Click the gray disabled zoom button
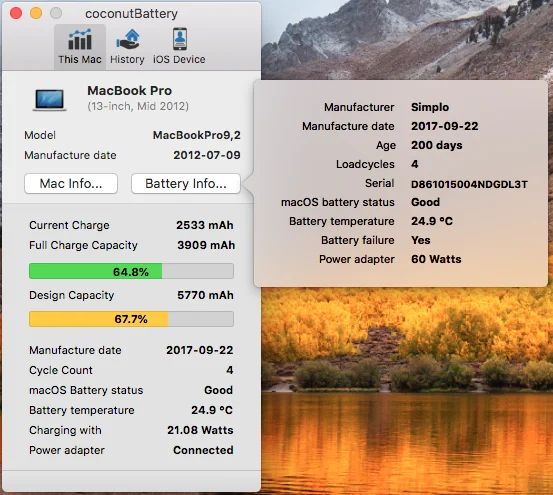The image size is (553, 495). pos(56,13)
